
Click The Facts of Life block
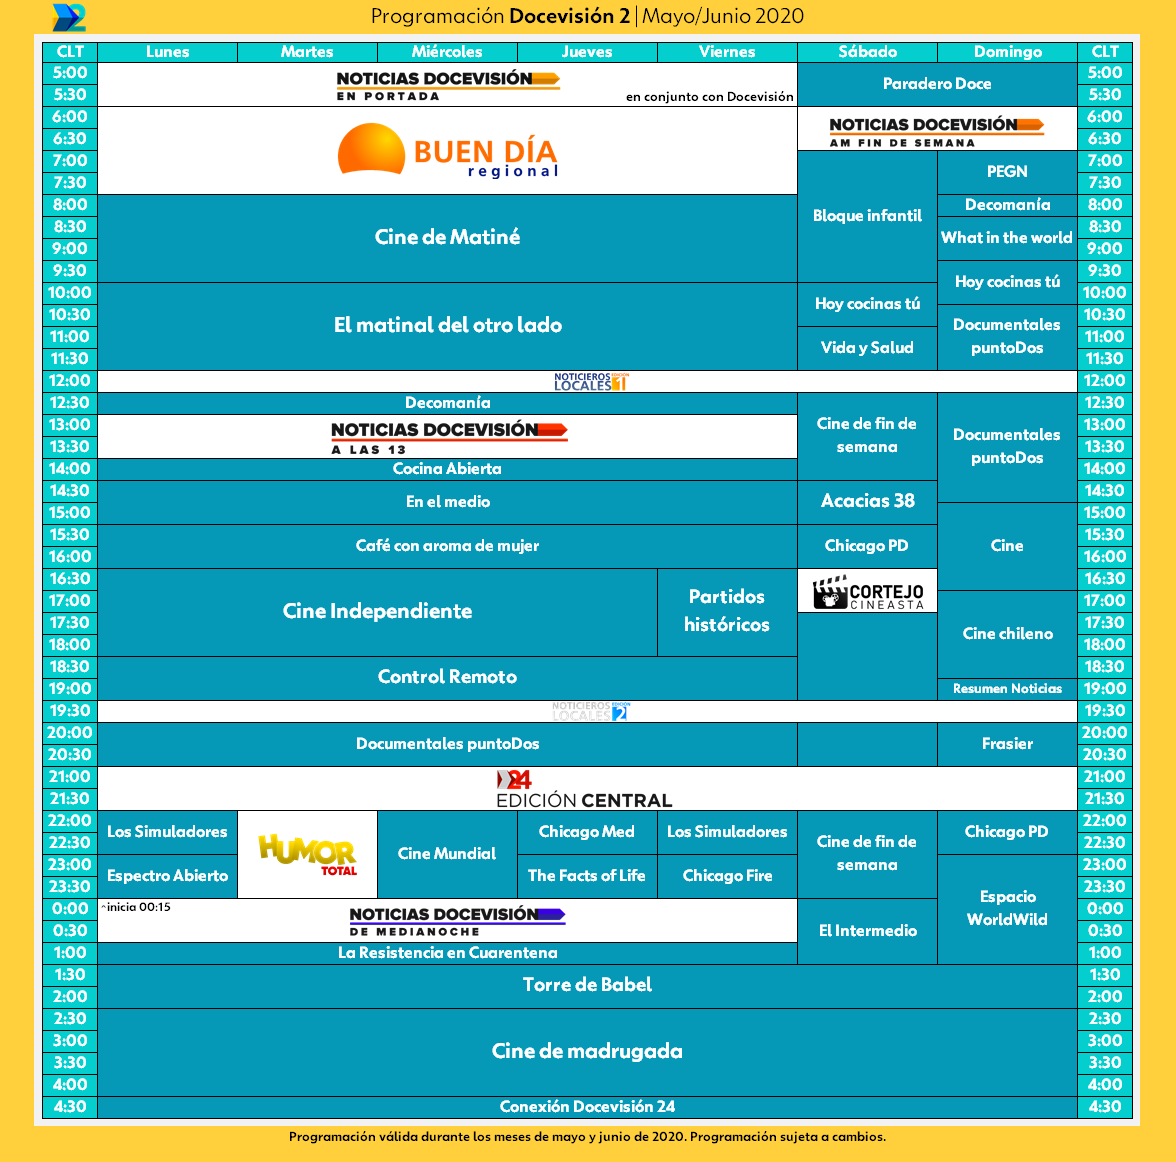587,877
